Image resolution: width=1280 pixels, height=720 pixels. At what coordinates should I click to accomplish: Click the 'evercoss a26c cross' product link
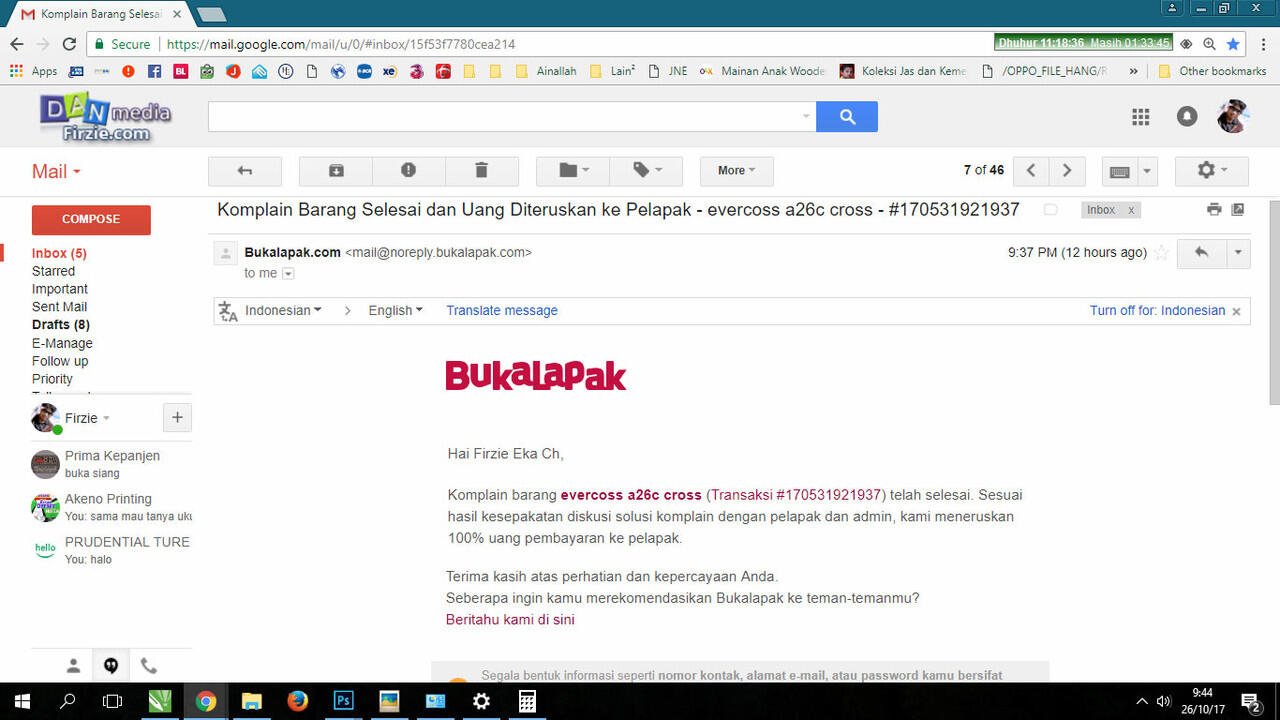[x=631, y=495]
